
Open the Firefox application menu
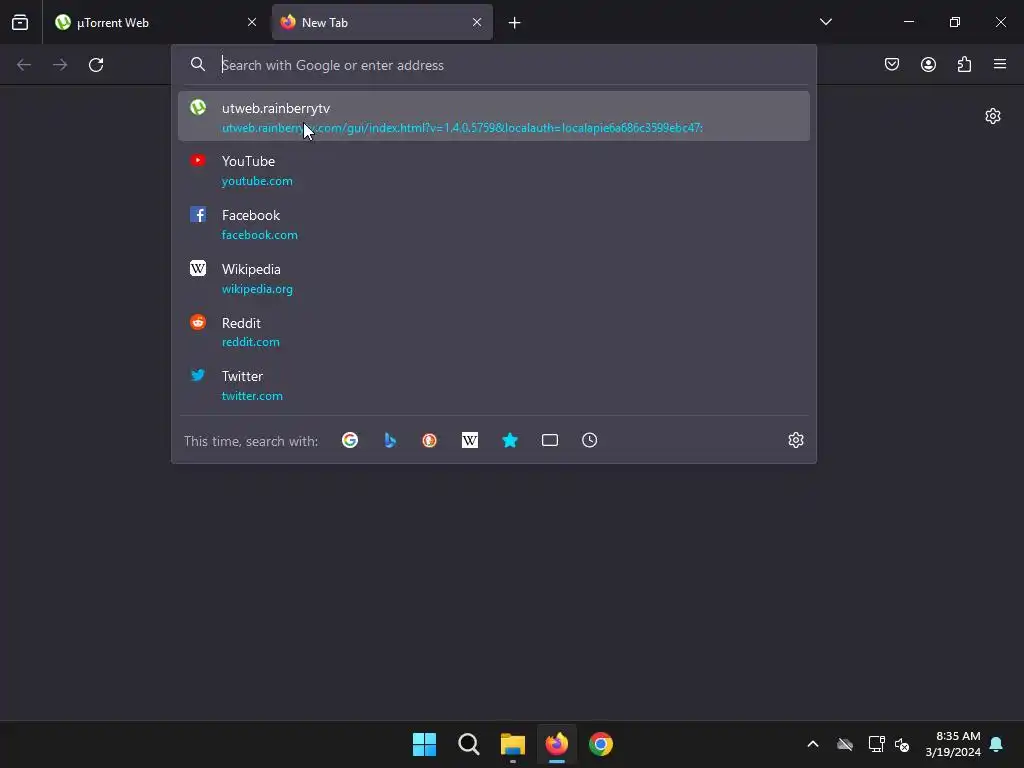click(1000, 64)
